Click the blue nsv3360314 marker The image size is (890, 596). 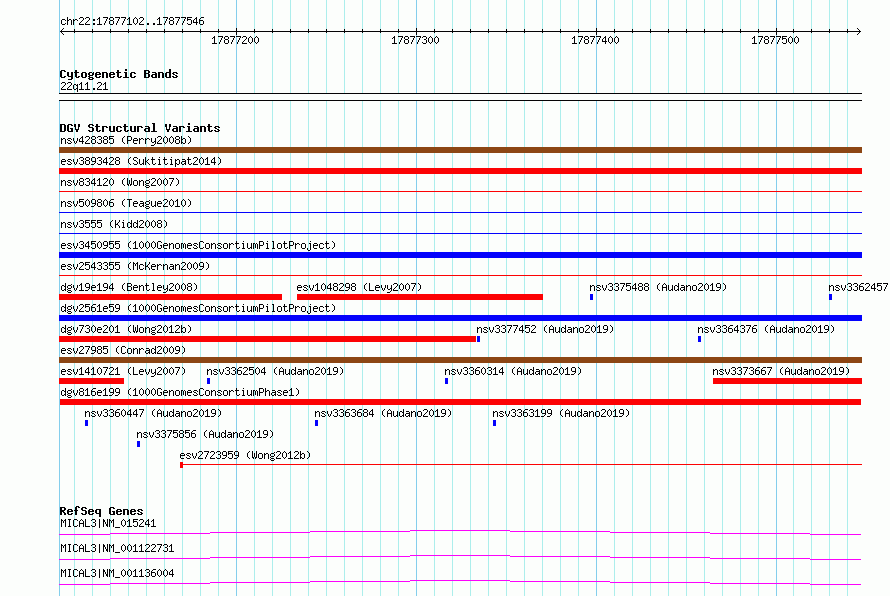446,381
